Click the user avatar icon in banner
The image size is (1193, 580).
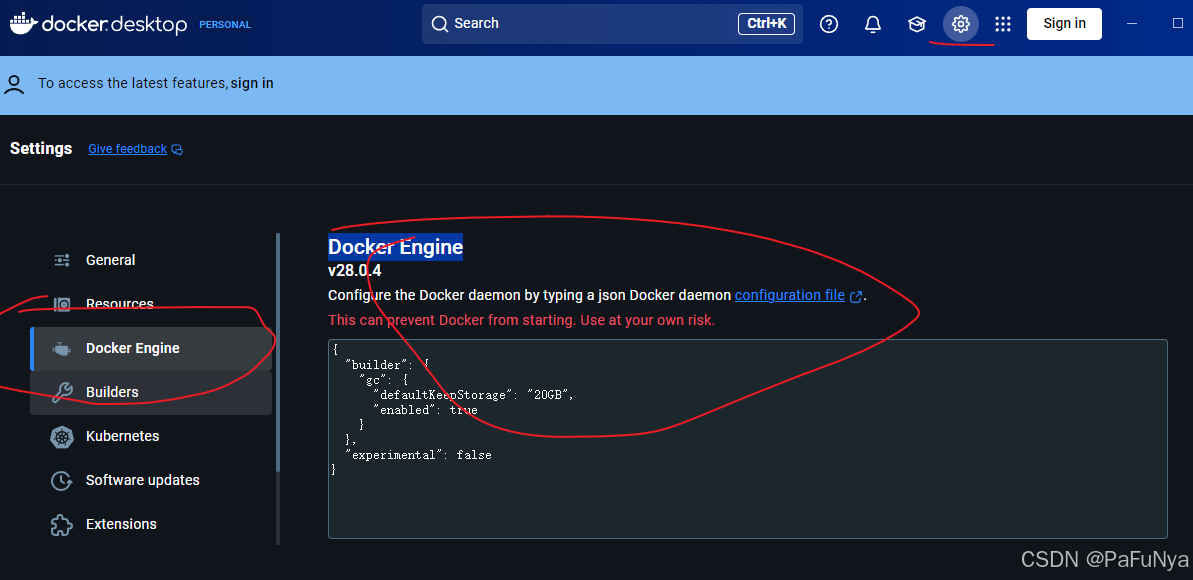coord(14,84)
